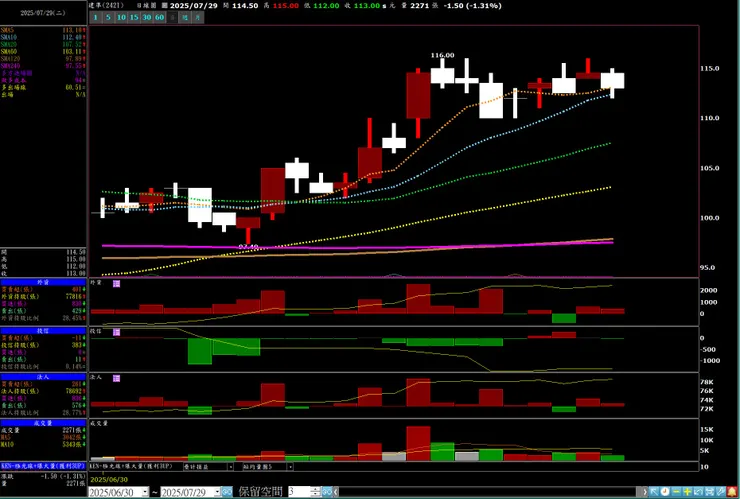Viewport: 740px width, 499px height.
Task: Select the monthly (月) timeframe button
Action: coord(198,17)
